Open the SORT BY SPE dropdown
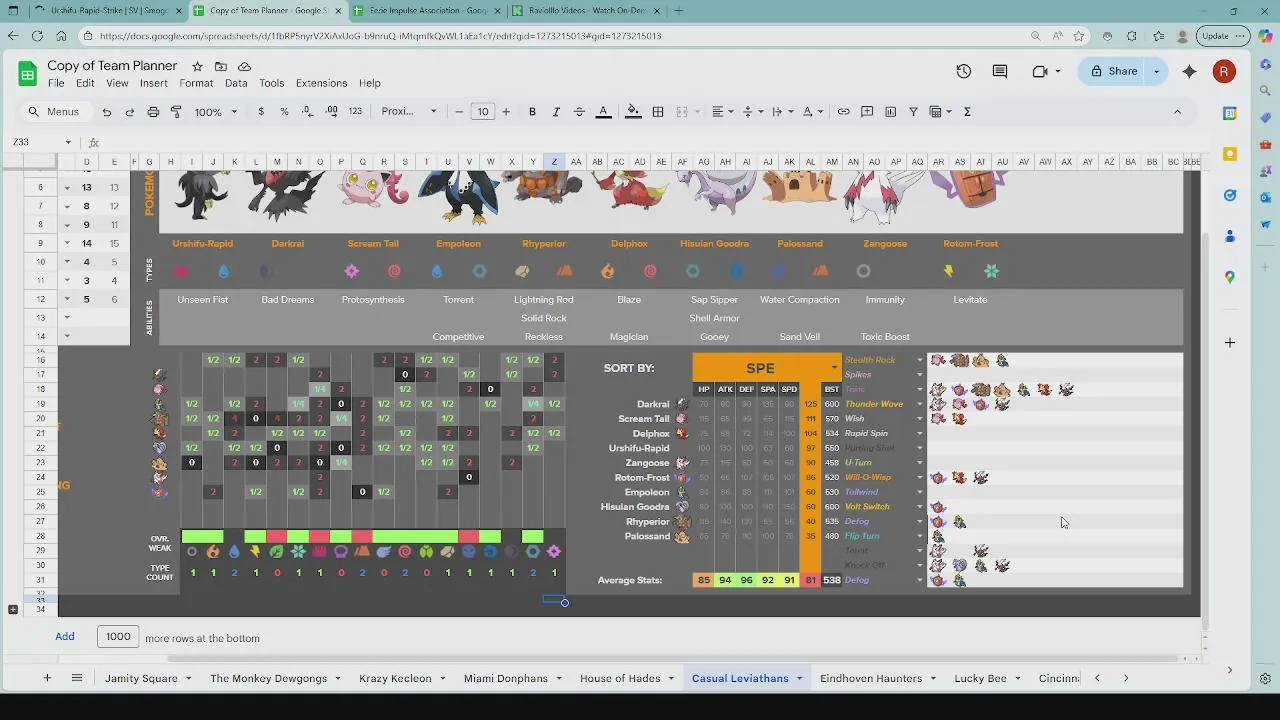 [834, 368]
